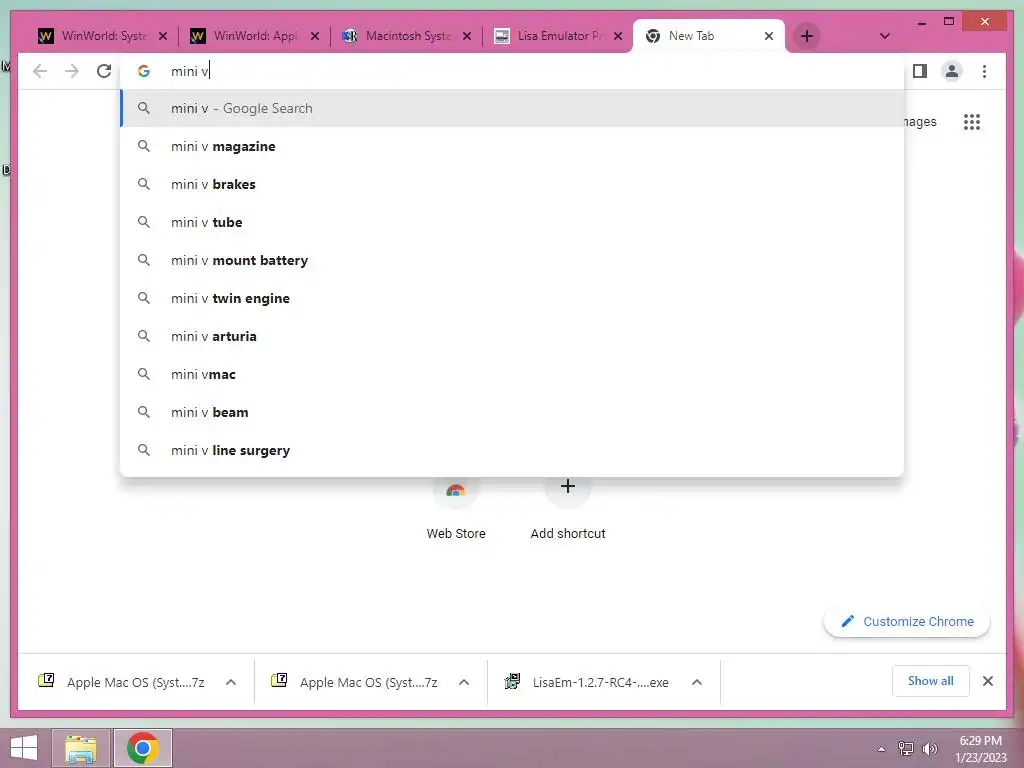Screen dimensions: 1024x768
Task: Show hidden system tray icons
Action: [x=882, y=749]
